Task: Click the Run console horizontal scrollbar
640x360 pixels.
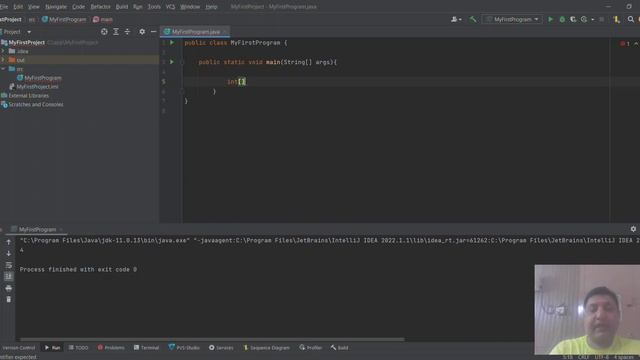Action: click(x=212, y=339)
